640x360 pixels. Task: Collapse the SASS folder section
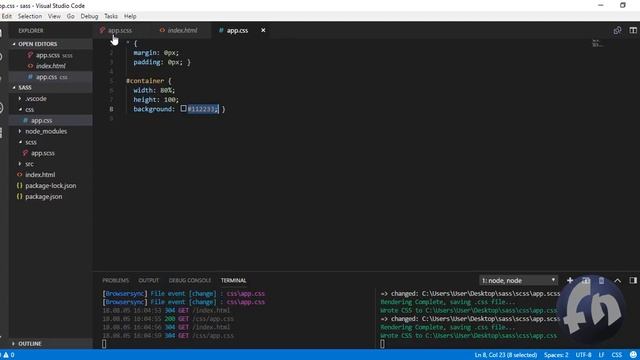(51, 87)
